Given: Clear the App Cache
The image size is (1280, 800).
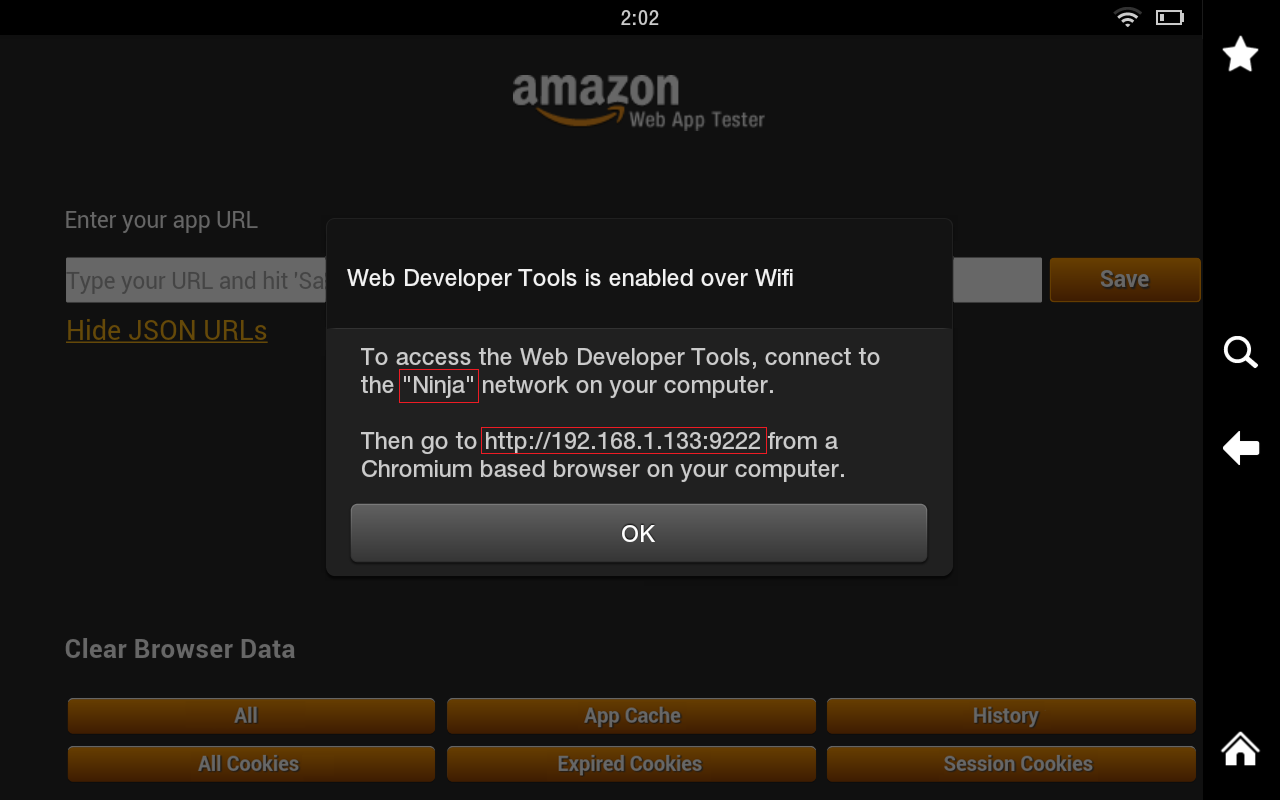Looking at the screenshot, I should (631, 716).
